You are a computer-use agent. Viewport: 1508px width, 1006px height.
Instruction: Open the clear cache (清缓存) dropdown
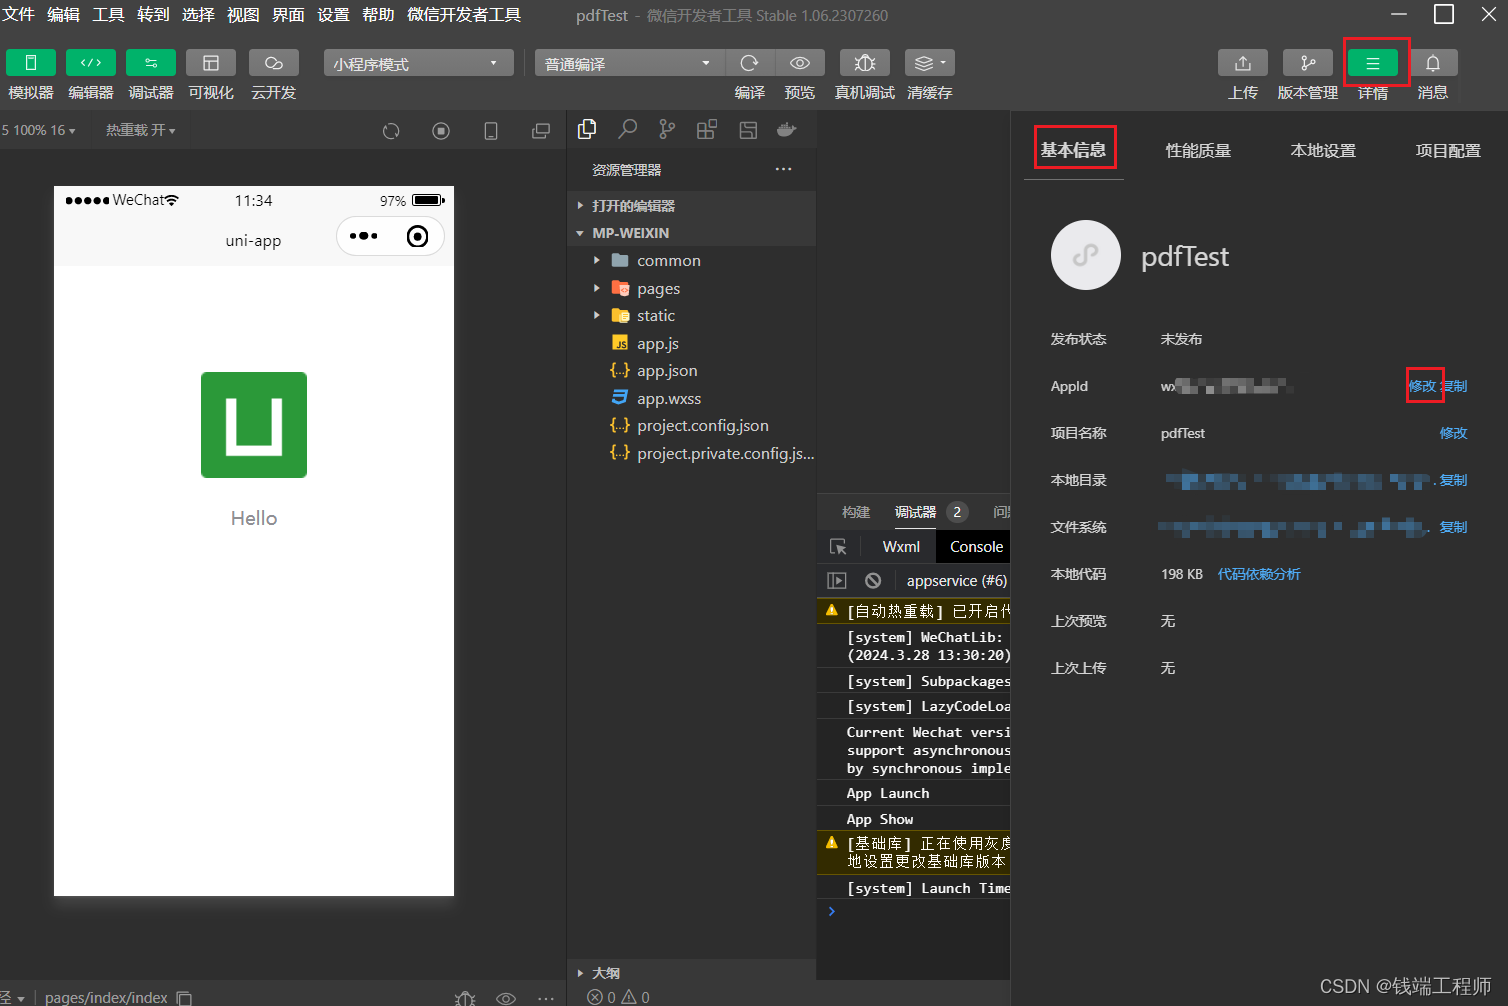(x=930, y=63)
